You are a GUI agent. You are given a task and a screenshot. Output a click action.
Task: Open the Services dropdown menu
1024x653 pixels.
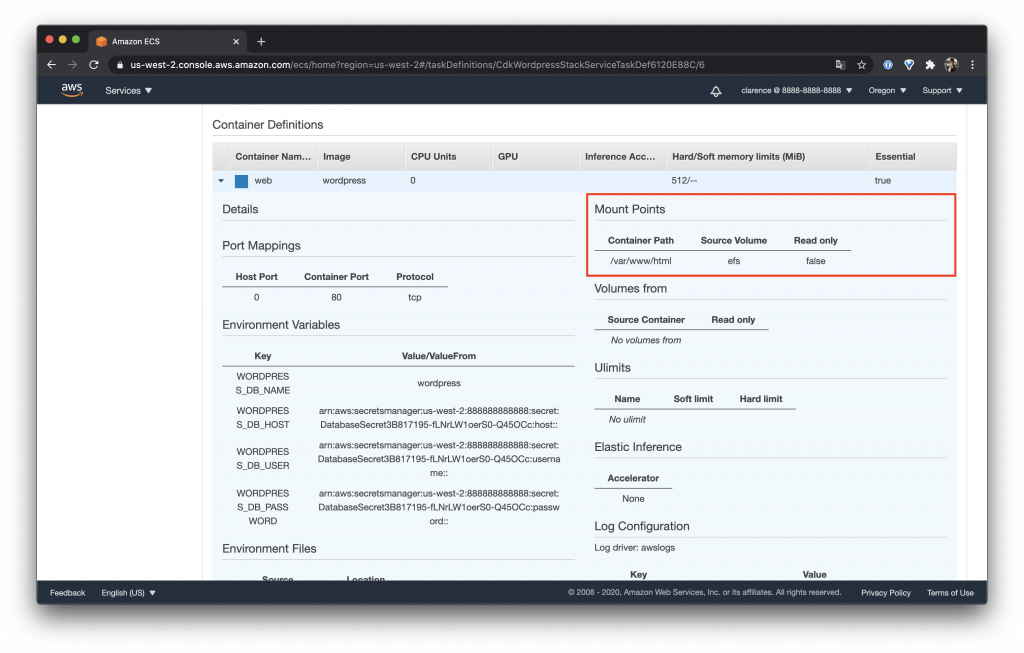click(129, 90)
